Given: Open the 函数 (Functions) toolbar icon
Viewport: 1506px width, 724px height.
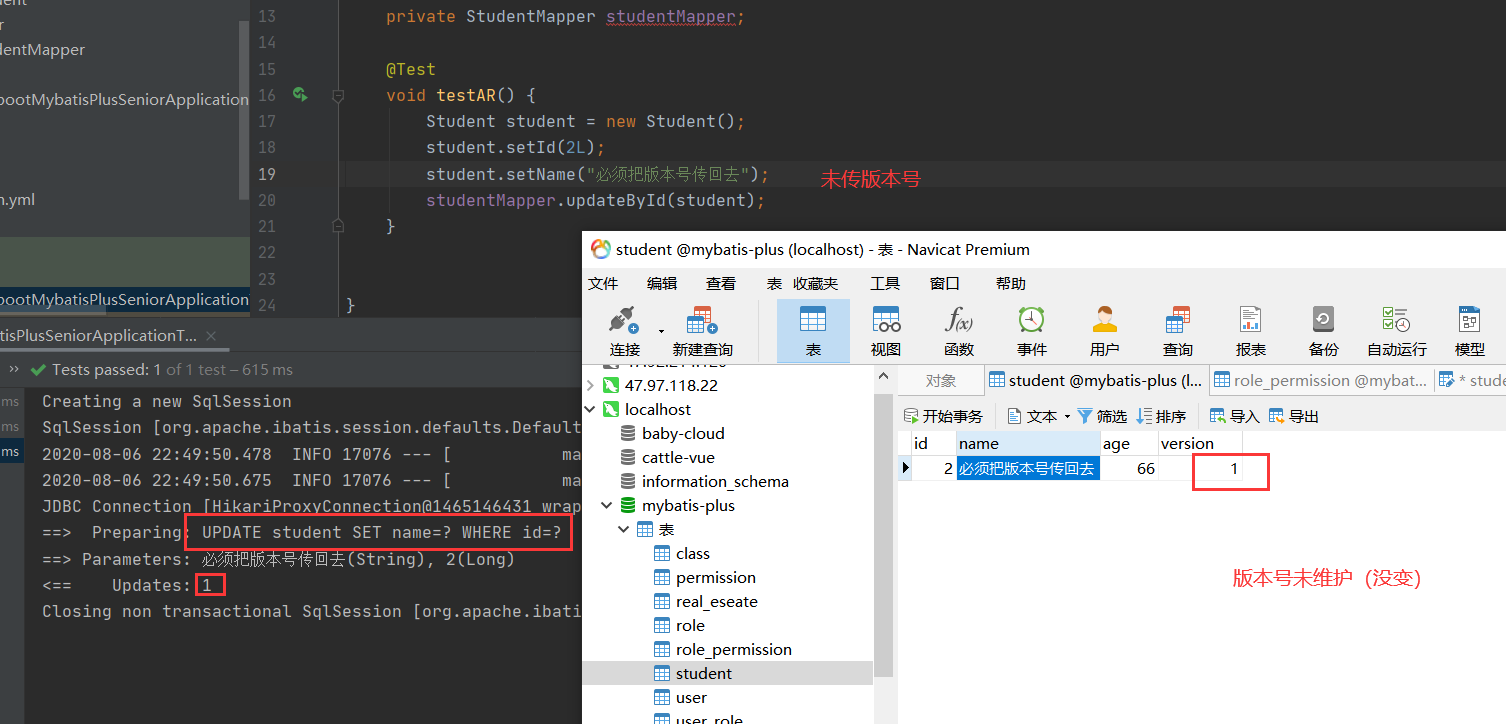Looking at the screenshot, I should coord(958,330).
